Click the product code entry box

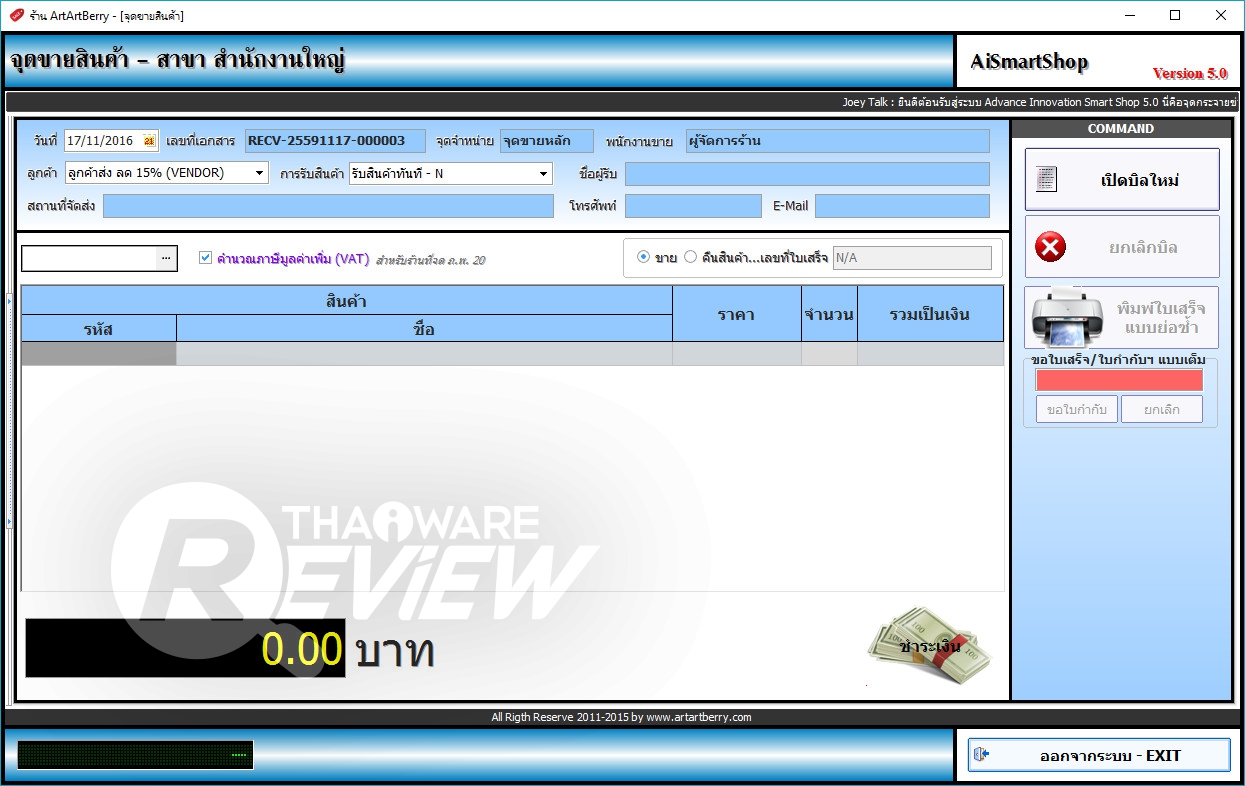click(x=89, y=258)
